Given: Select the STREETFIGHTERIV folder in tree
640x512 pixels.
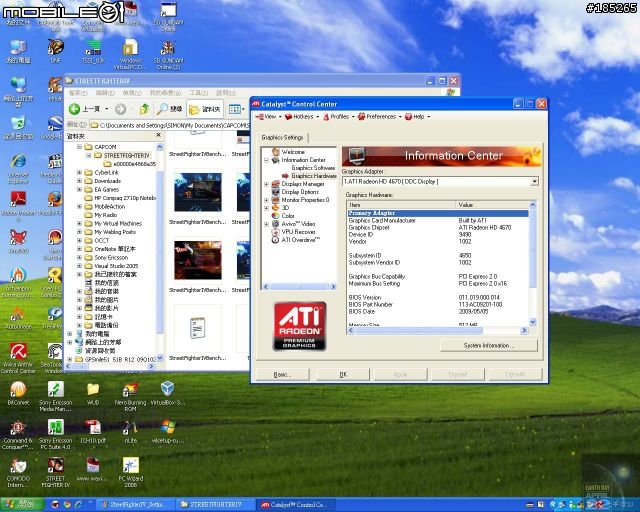Looking at the screenshot, I should (126, 156).
